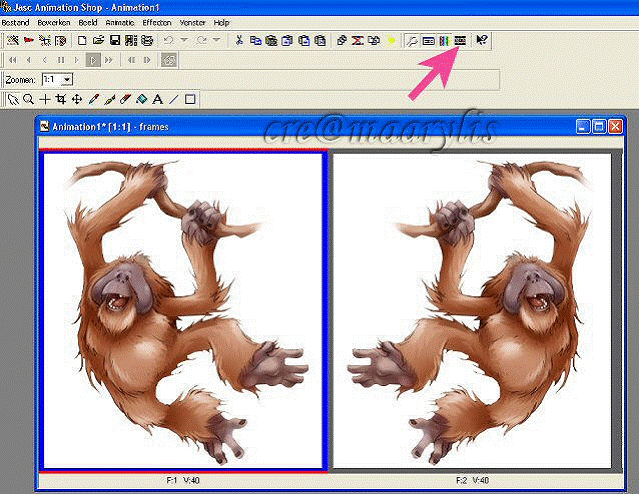Create a new animation with blank page icon

(x=82, y=40)
